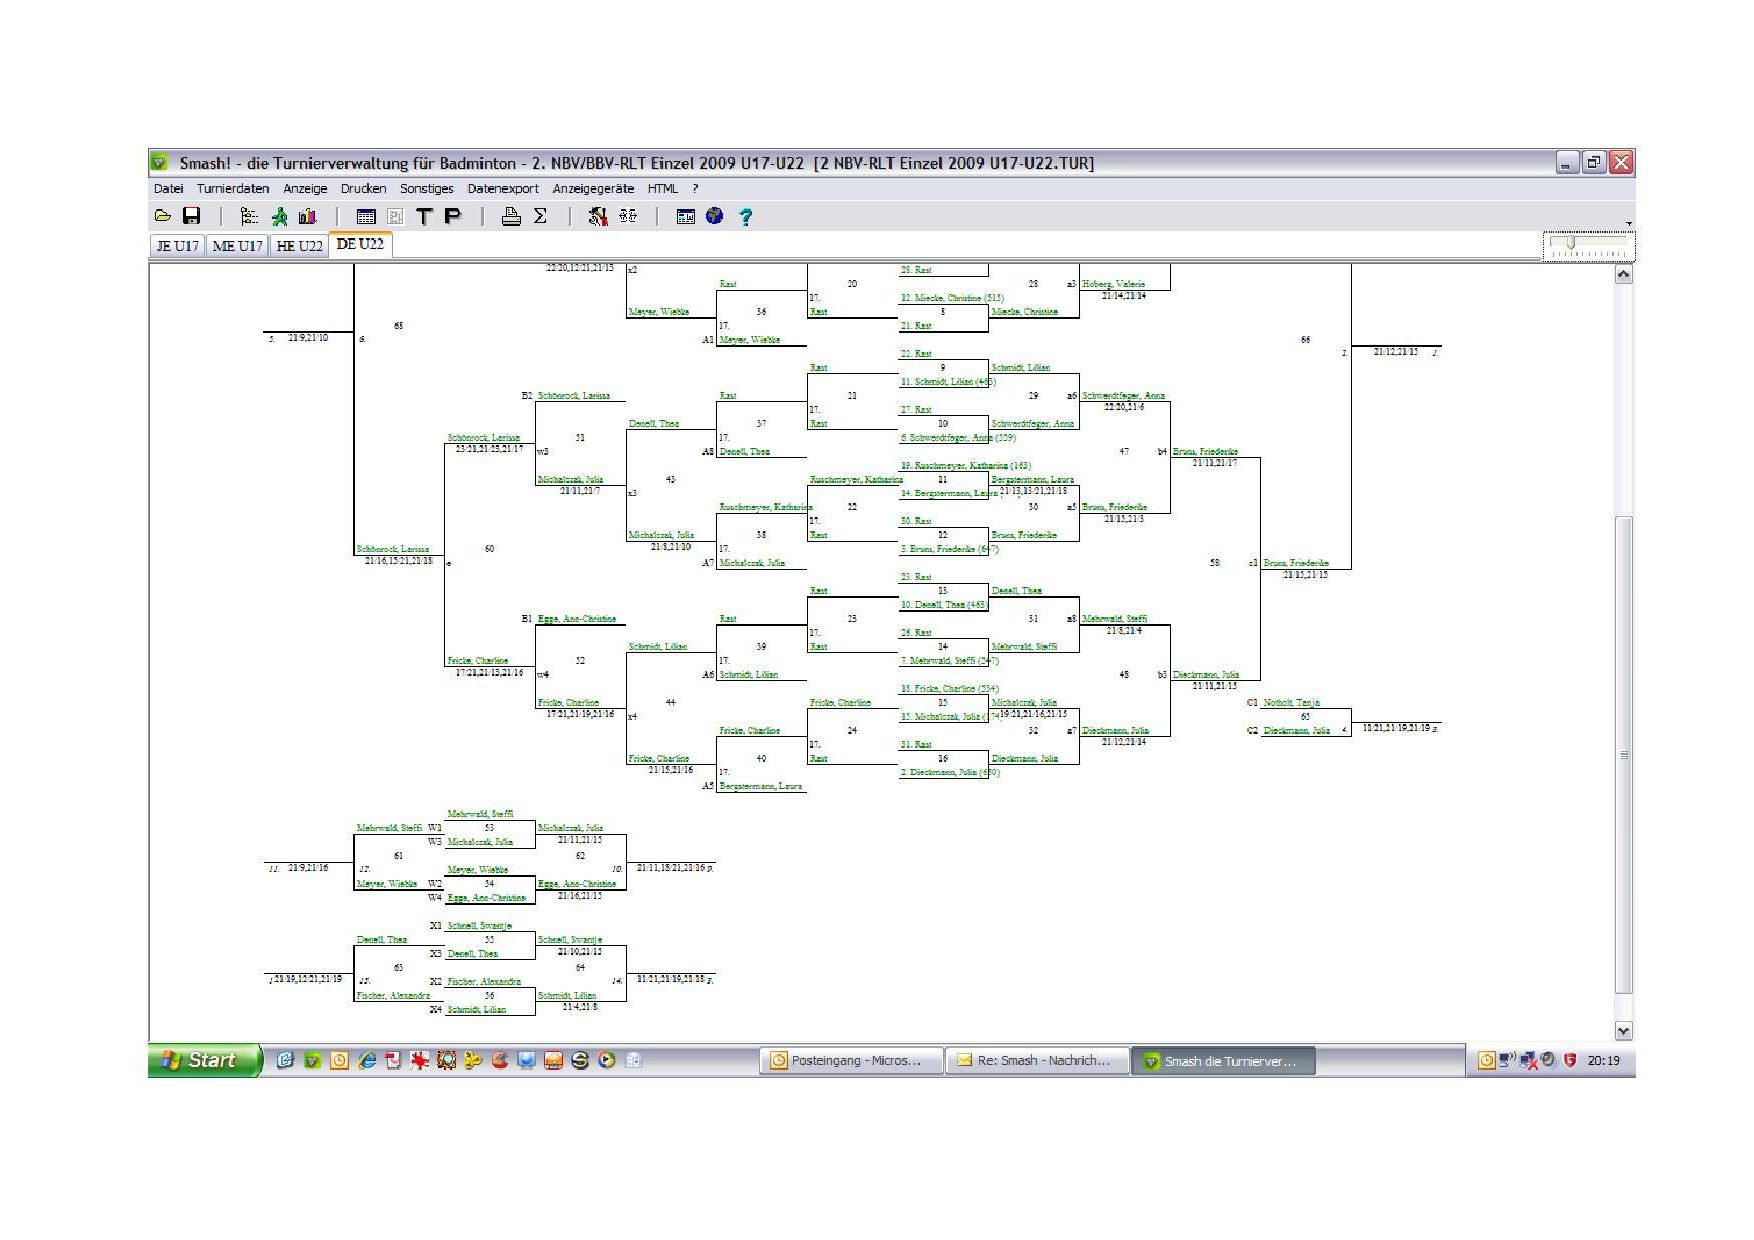Switch to the HE U22 tab
The width and height of the screenshot is (1754, 1240).
click(x=299, y=246)
